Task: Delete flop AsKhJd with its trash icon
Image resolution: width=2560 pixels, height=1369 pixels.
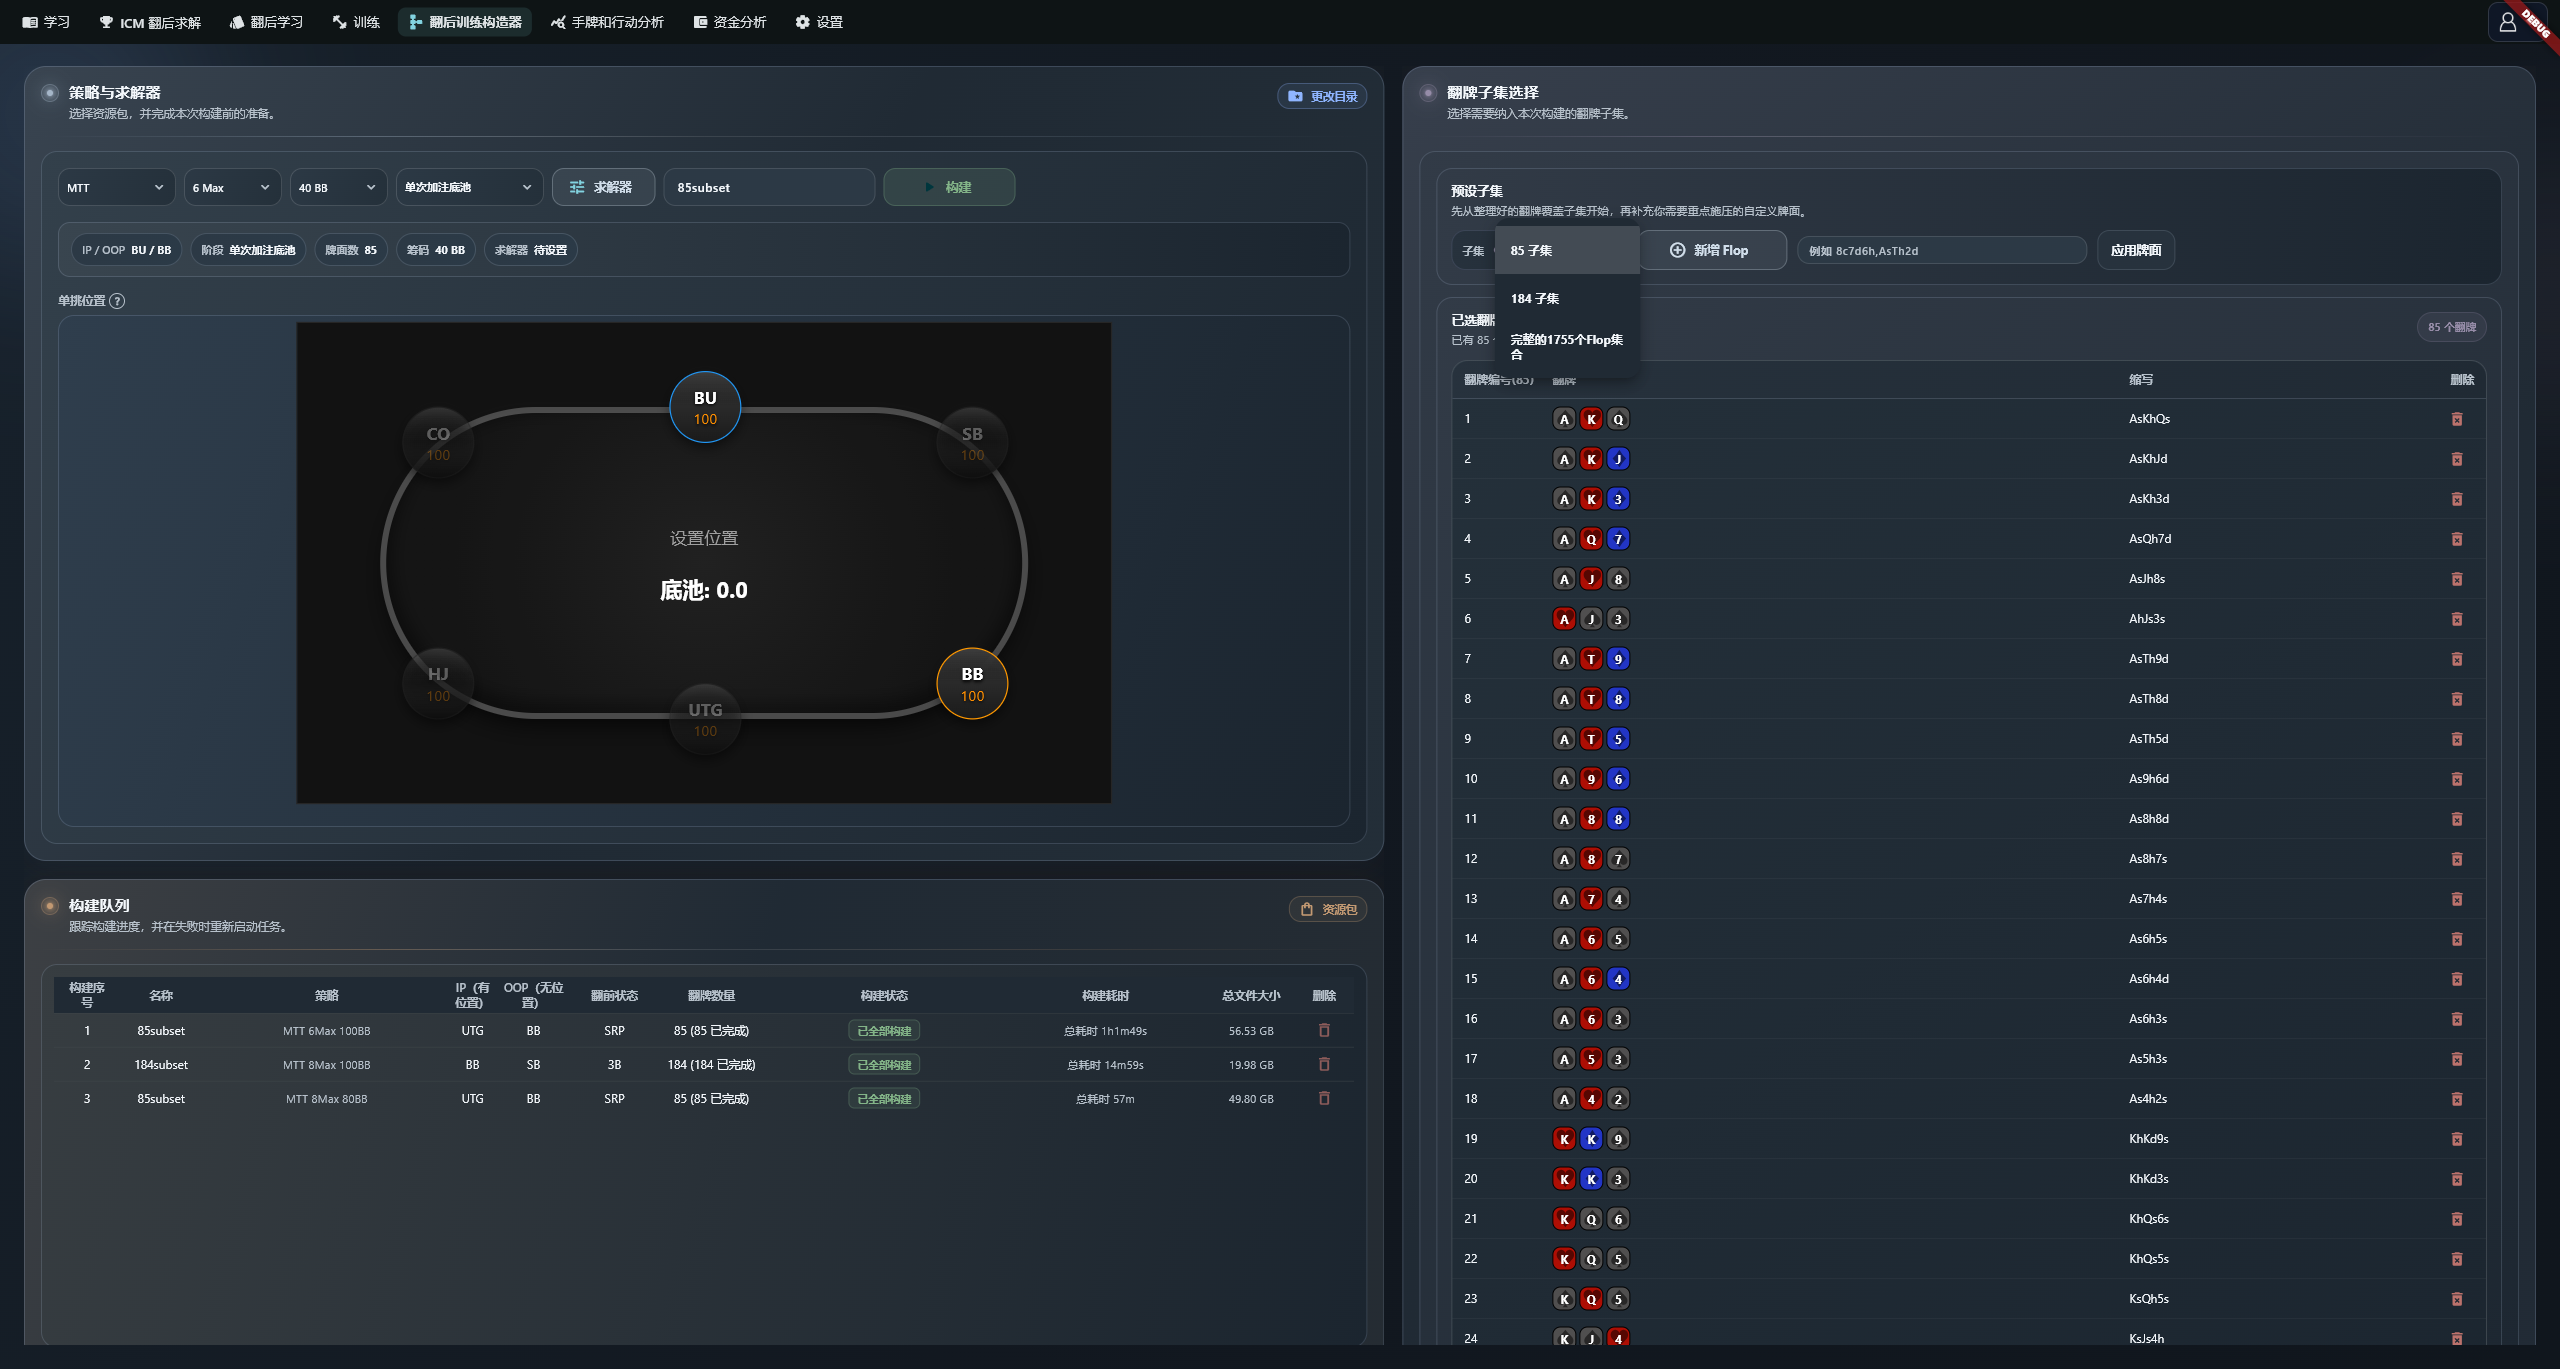Action: pyautogui.click(x=2457, y=459)
